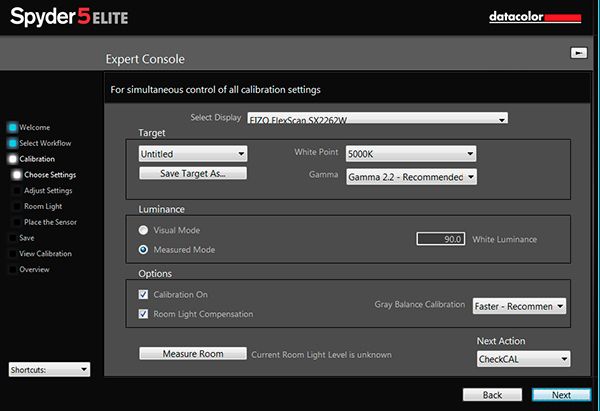600x411 pixels.
Task: Open the Calibration step in sidebar
Action: 37,159
